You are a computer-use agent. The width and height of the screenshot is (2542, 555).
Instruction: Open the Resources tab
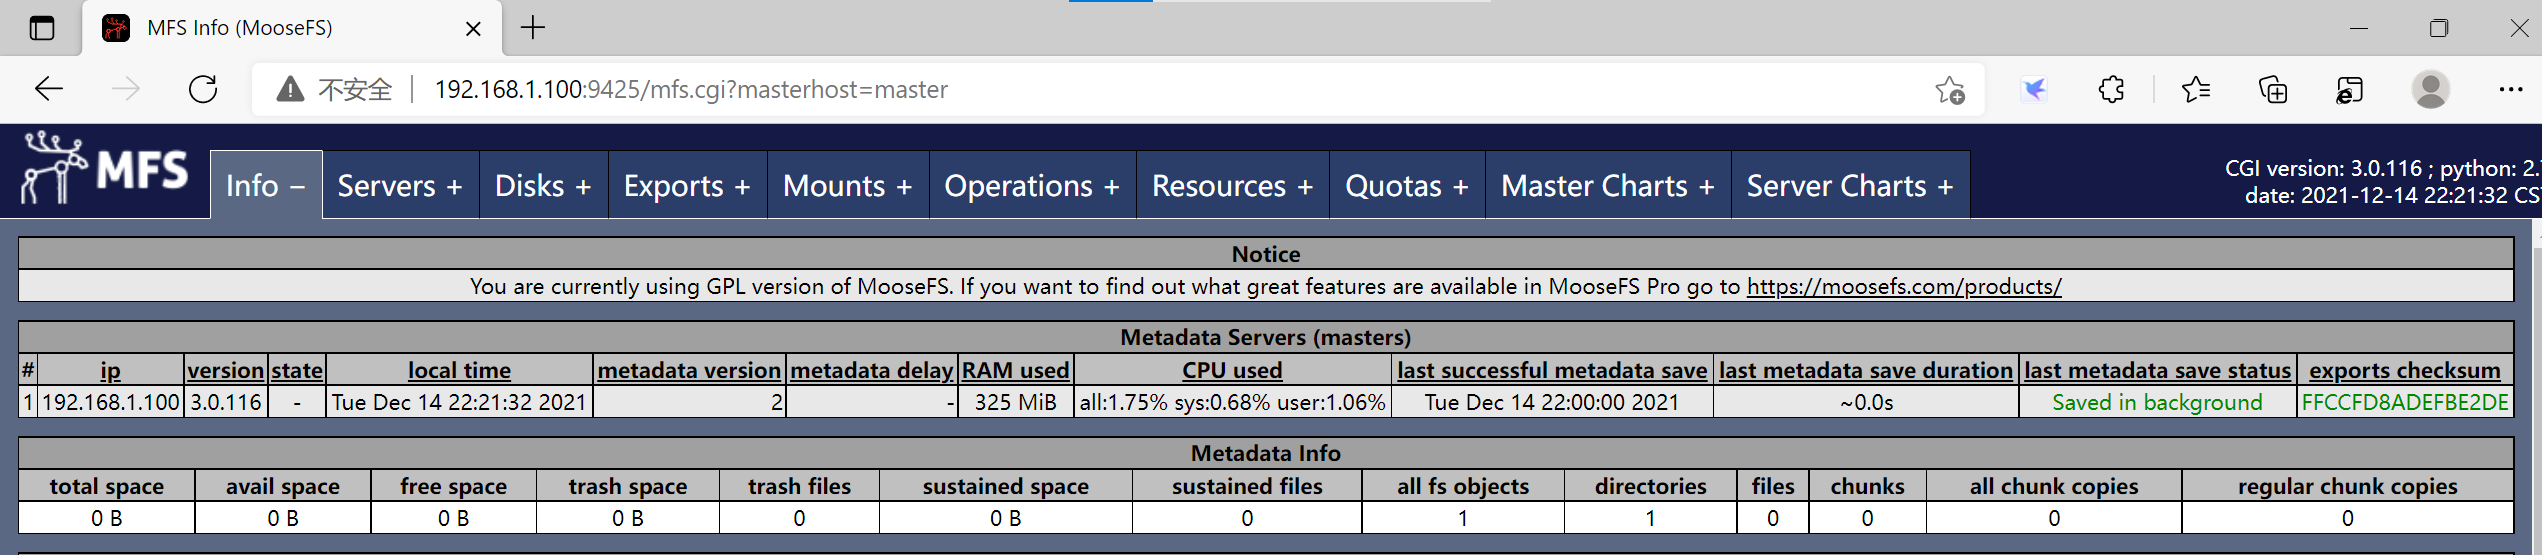pos(1232,186)
